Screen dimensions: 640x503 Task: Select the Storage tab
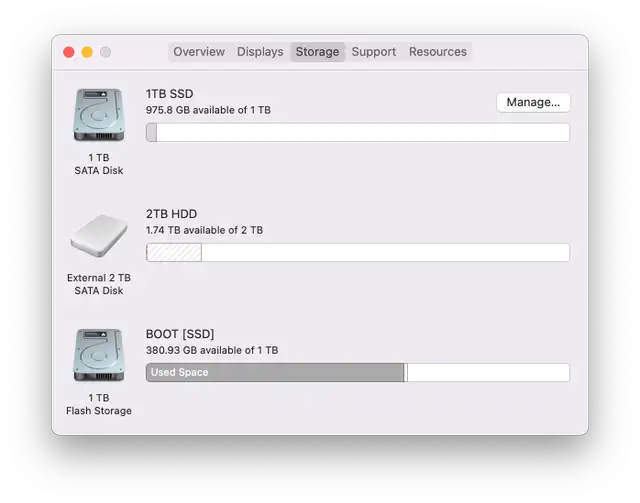[x=318, y=52]
